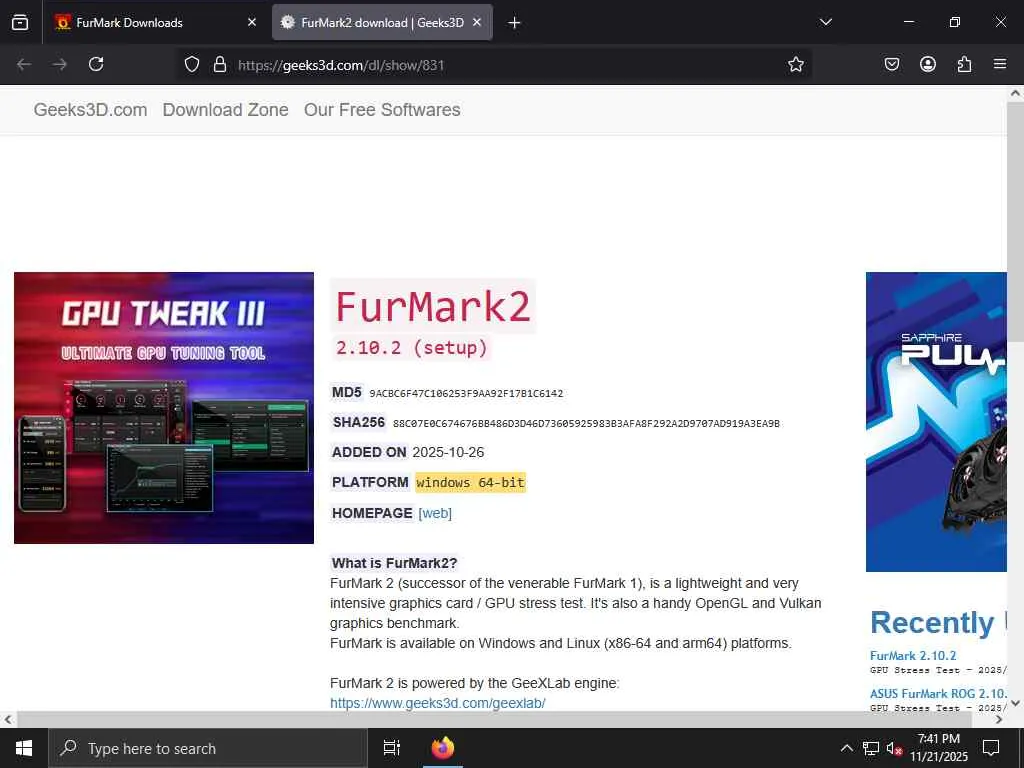
Task: Open the clock showing 7:41 PM
Action: 939,748
